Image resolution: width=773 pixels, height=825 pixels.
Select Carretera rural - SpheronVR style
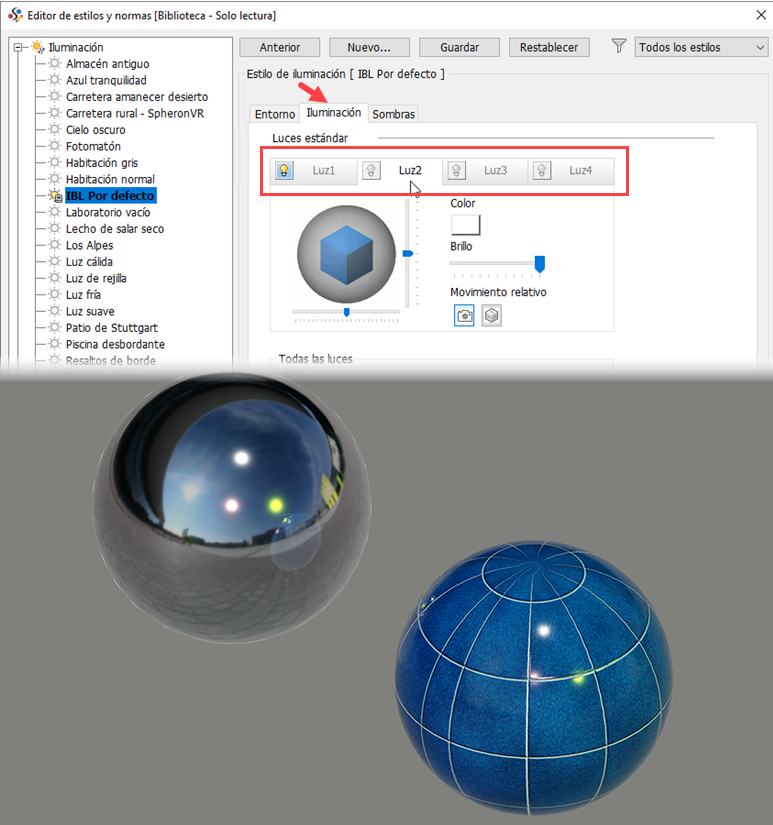tap(135, 113)
